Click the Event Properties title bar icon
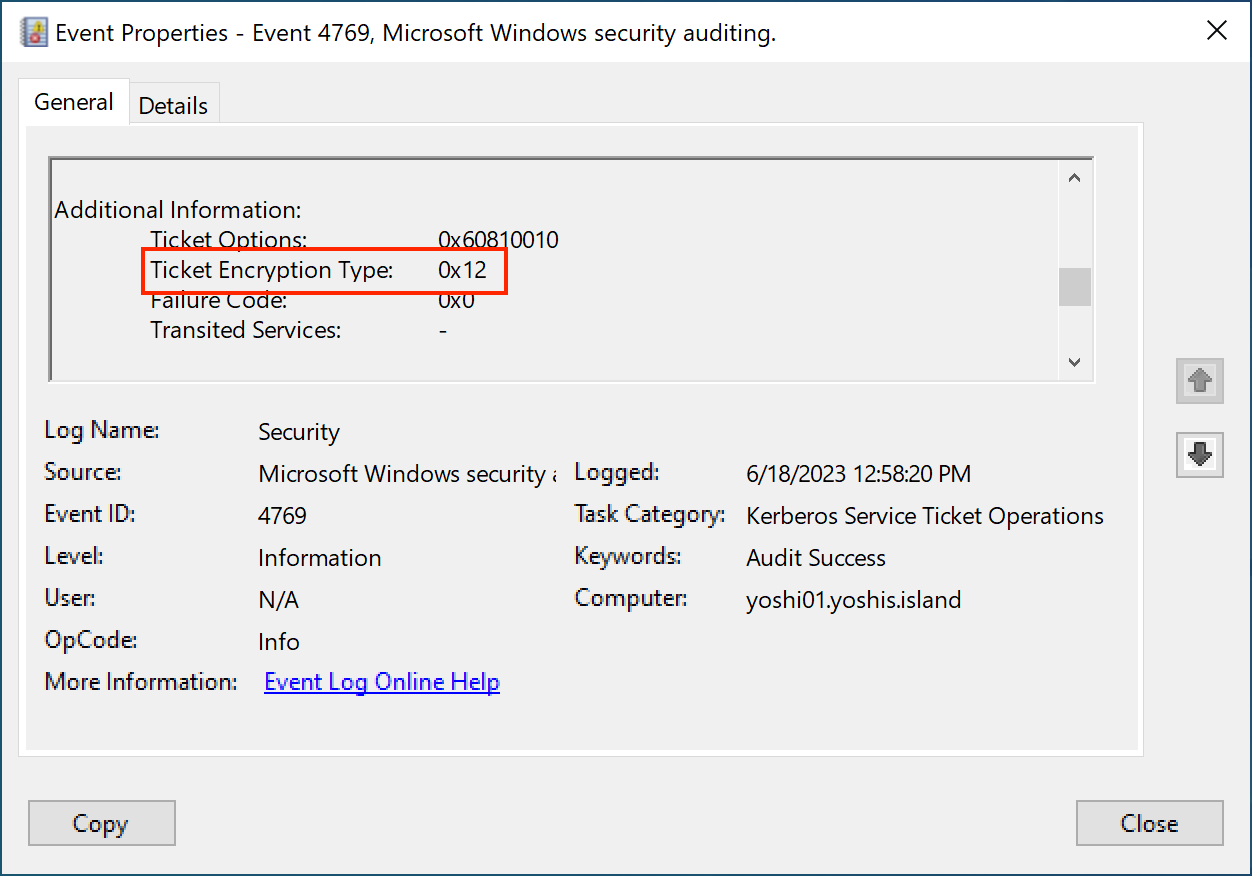The width and height of the screenshot is (1252, 876). [34, 32]
